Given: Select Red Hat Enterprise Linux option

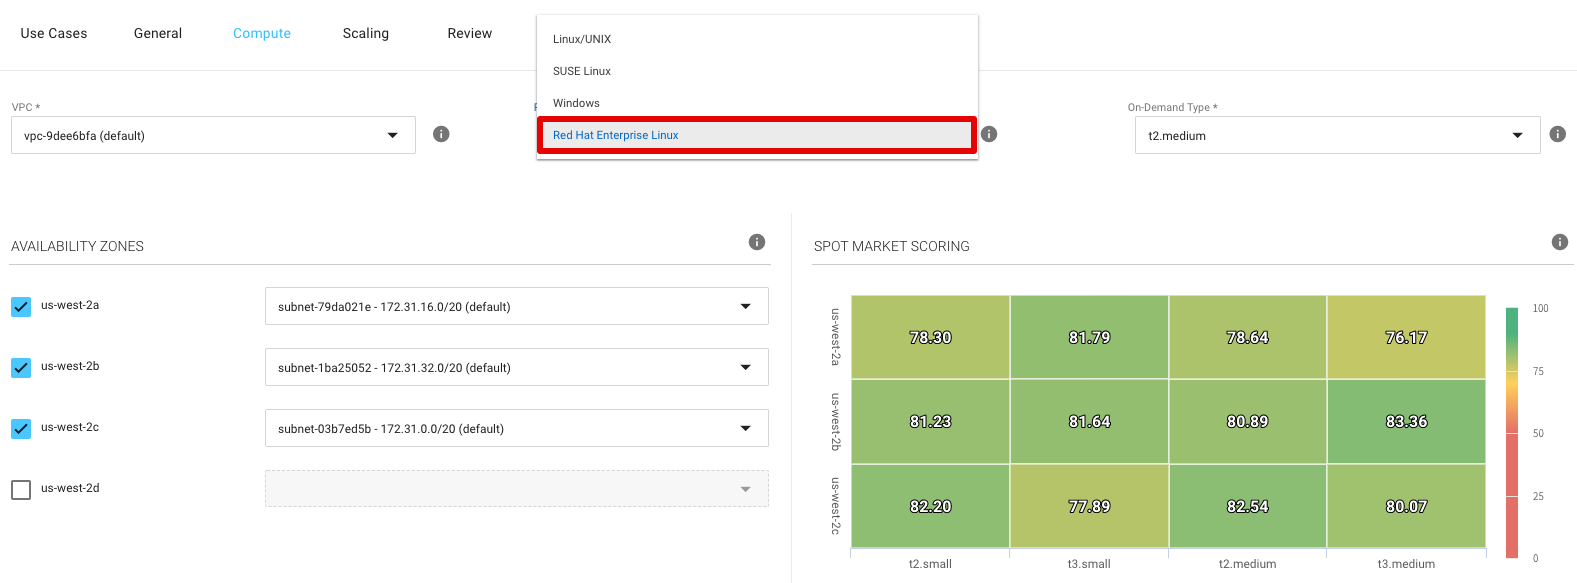Looking at the screenshot, I should coord(756,135).
